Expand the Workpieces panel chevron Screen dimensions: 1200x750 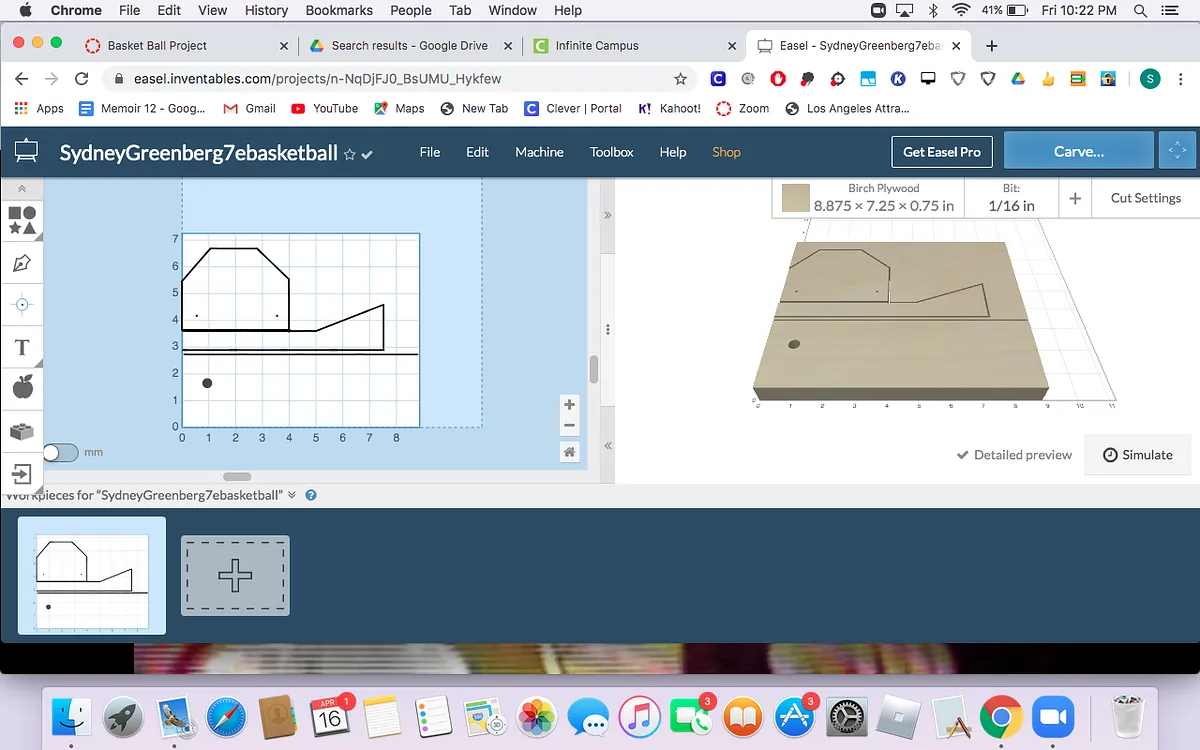(x=292, y=495)
